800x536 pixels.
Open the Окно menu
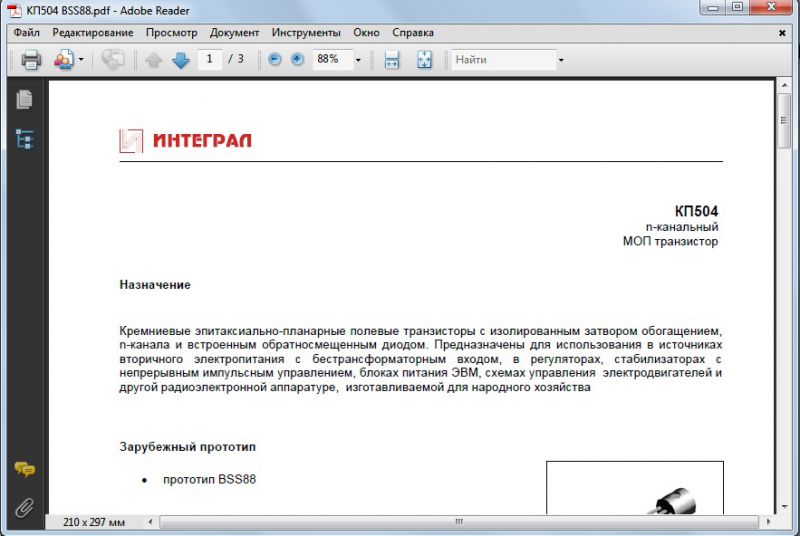pos(366,33)
